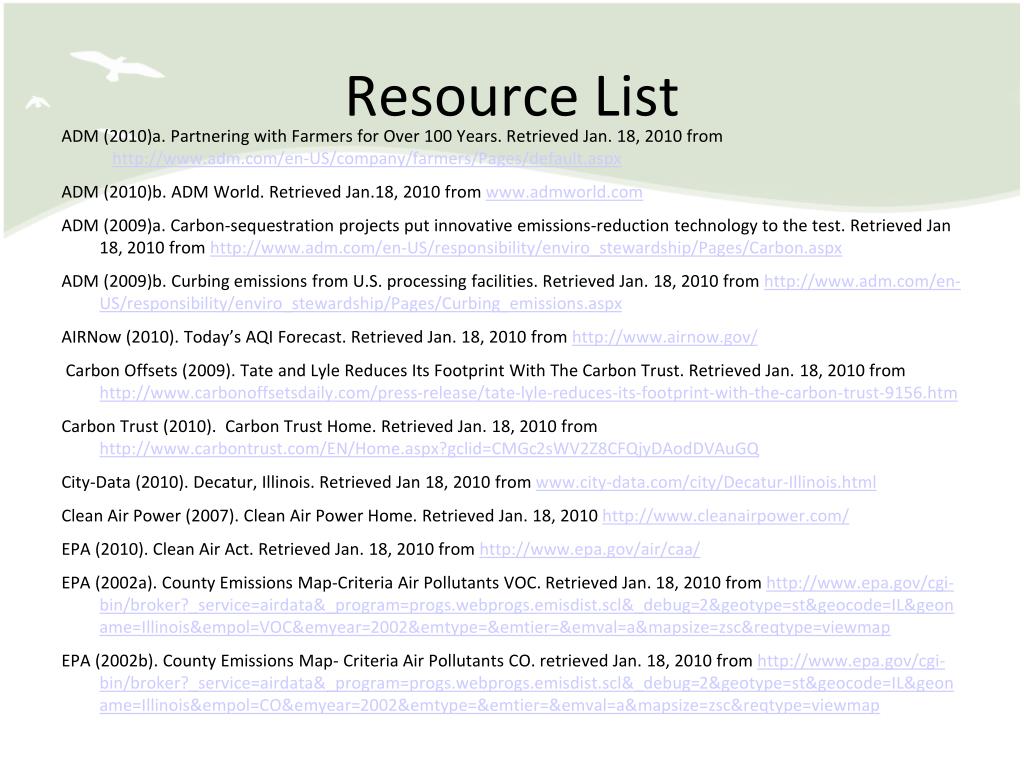Click the text 'Clean Air Power (2007)'

(150, 516)
